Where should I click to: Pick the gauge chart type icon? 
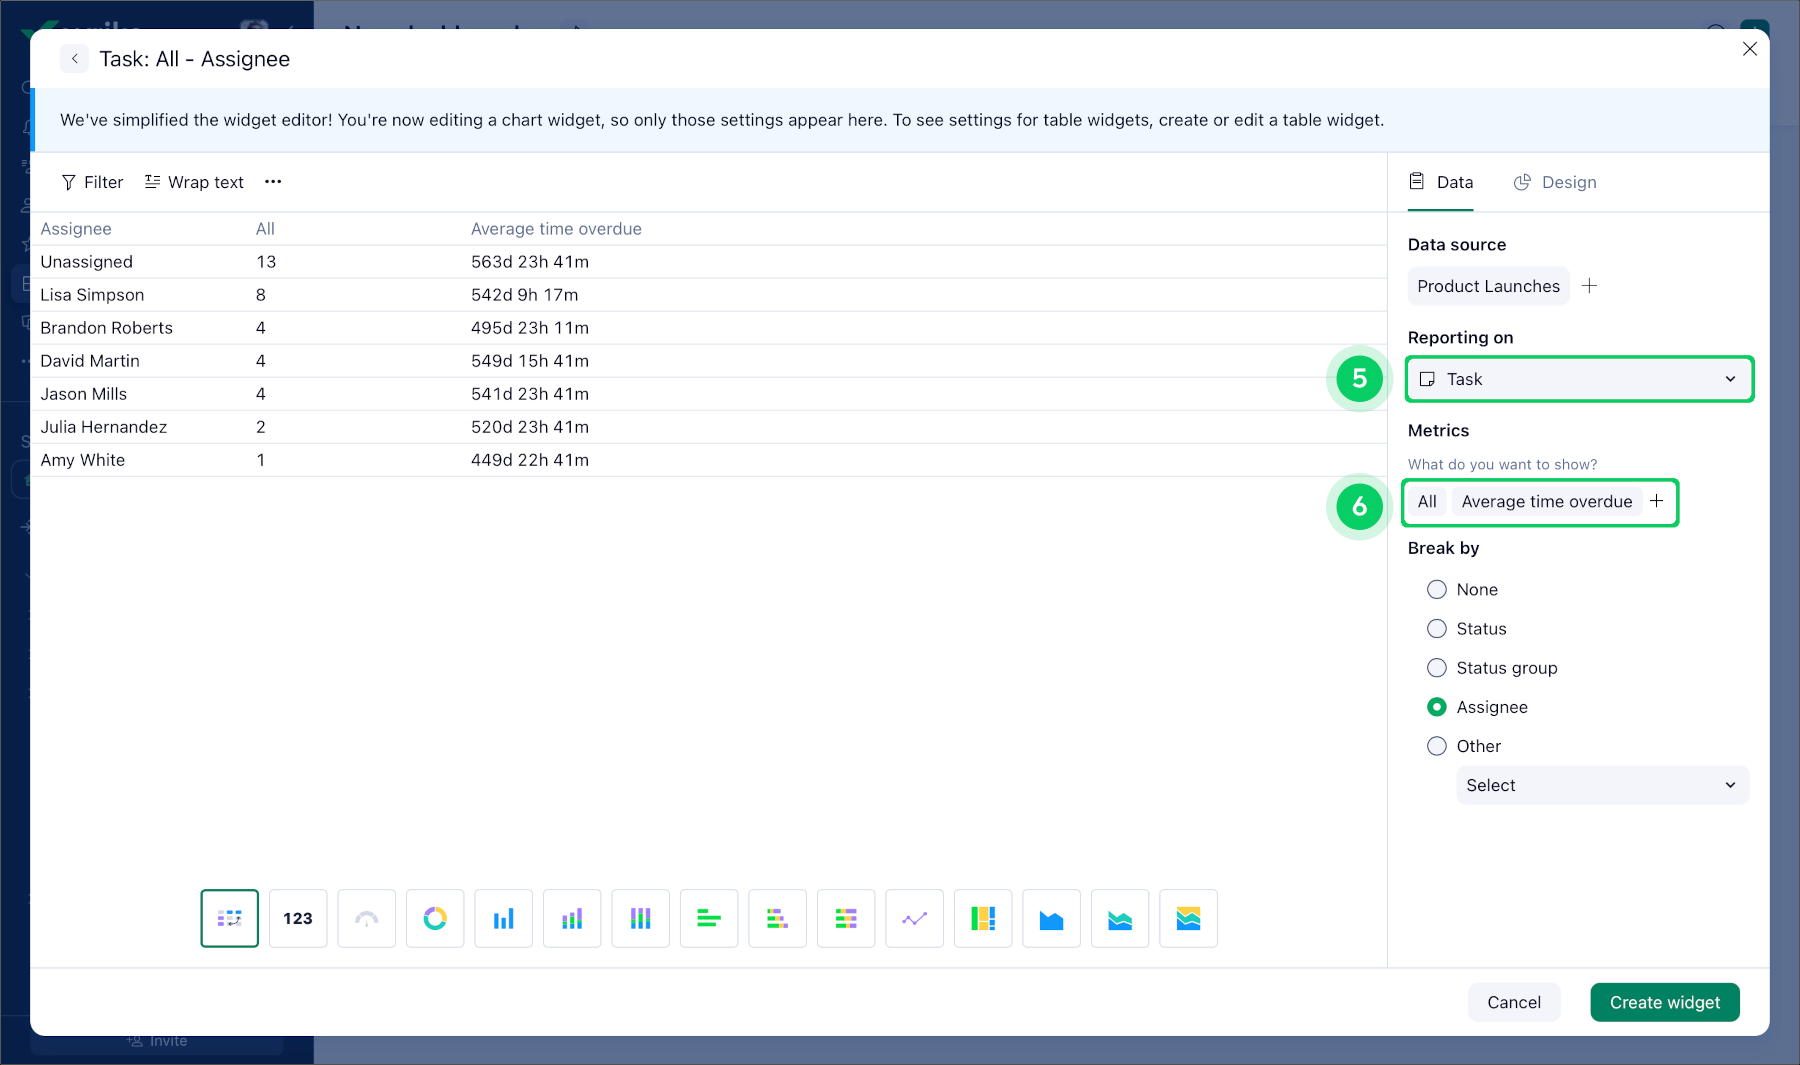tap(366, 918)
